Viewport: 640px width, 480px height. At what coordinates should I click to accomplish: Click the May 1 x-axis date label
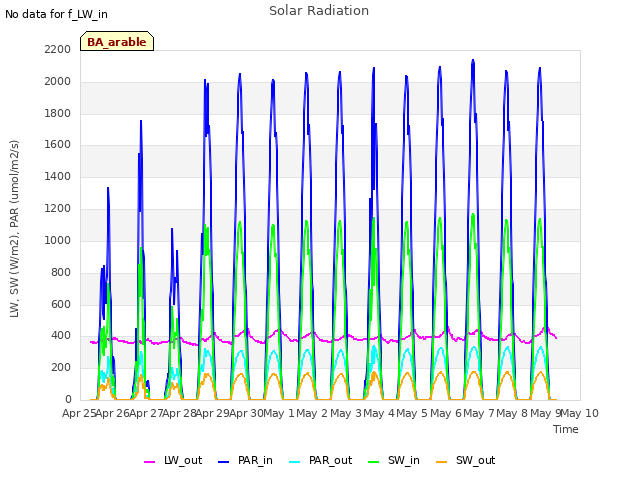click(279, 413)
